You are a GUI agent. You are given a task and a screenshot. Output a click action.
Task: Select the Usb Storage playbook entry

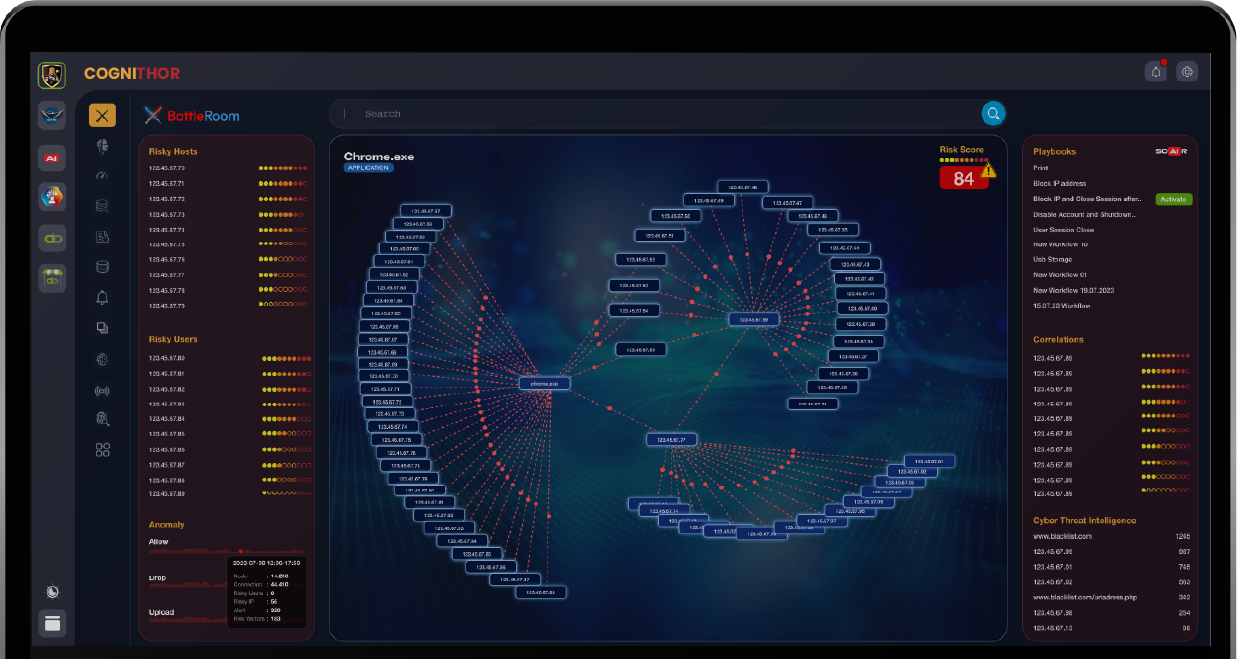coord(1053,260)
